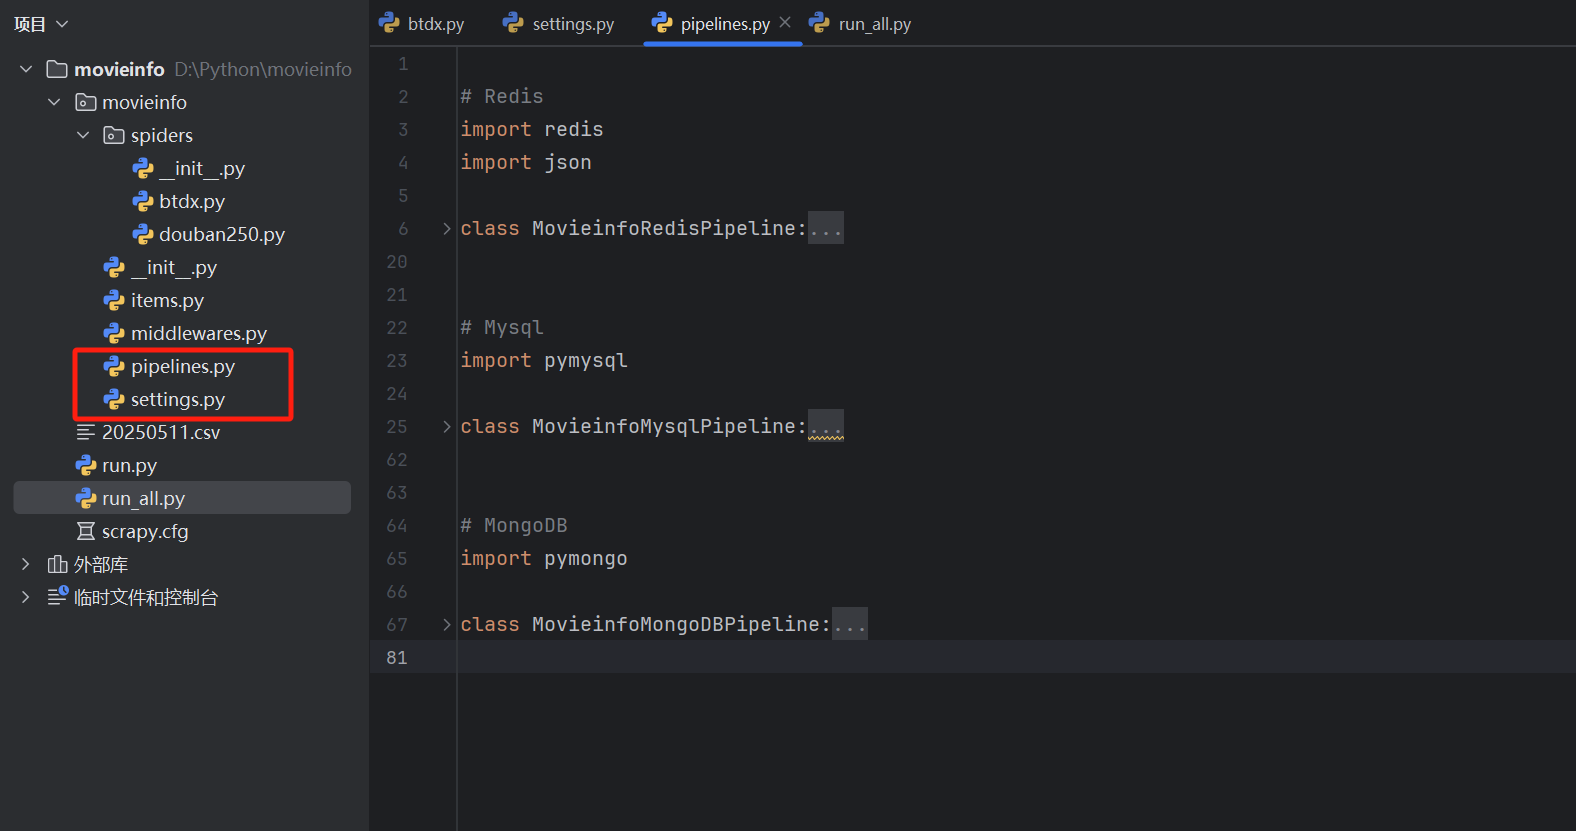Select run.py in the project tree
The height and width of the screenshot is (831, 1576).
tap(129, 465)
